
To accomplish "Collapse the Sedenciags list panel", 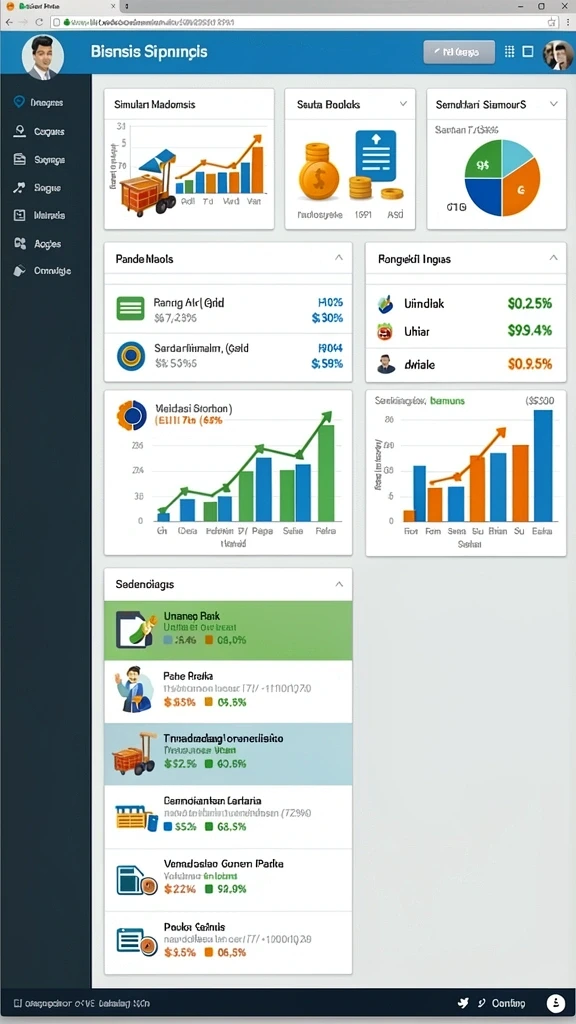I will [339, 584].
